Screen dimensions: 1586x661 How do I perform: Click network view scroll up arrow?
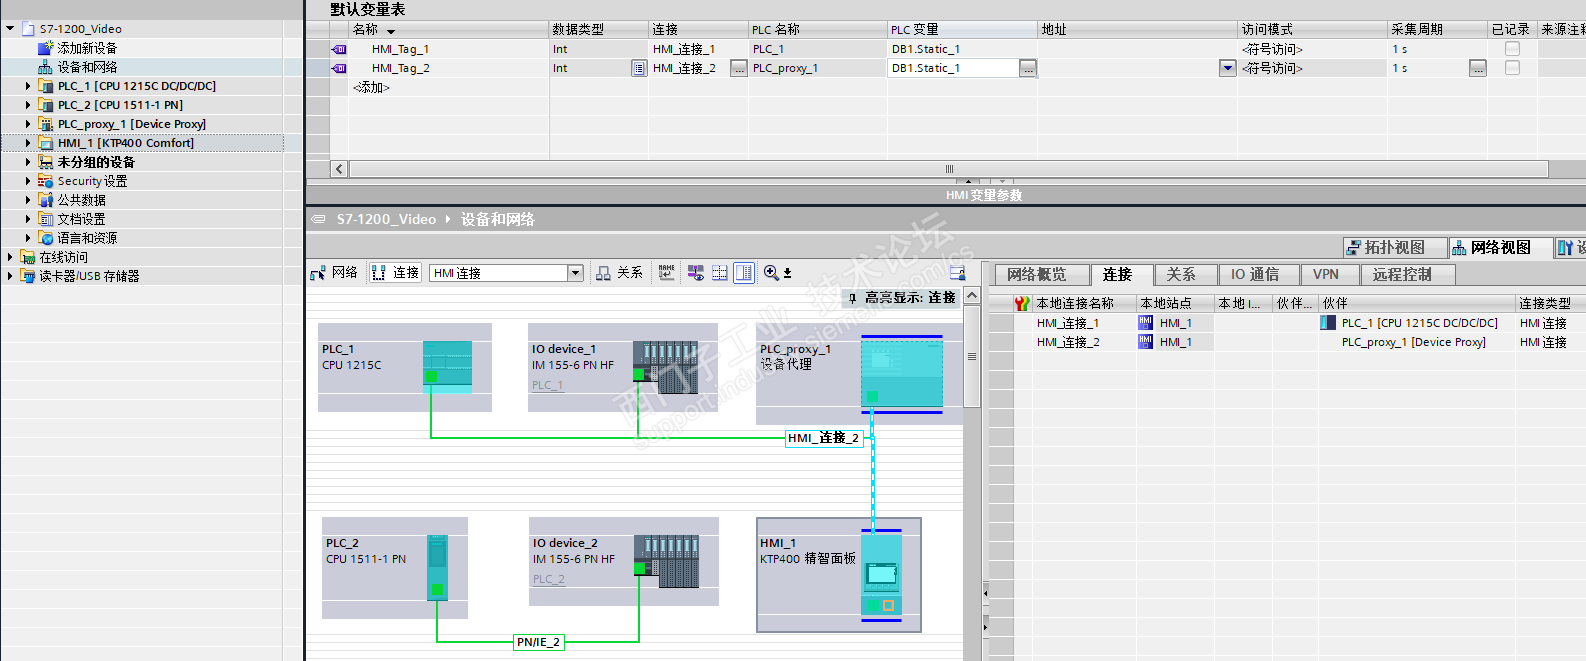coord(972,296)
